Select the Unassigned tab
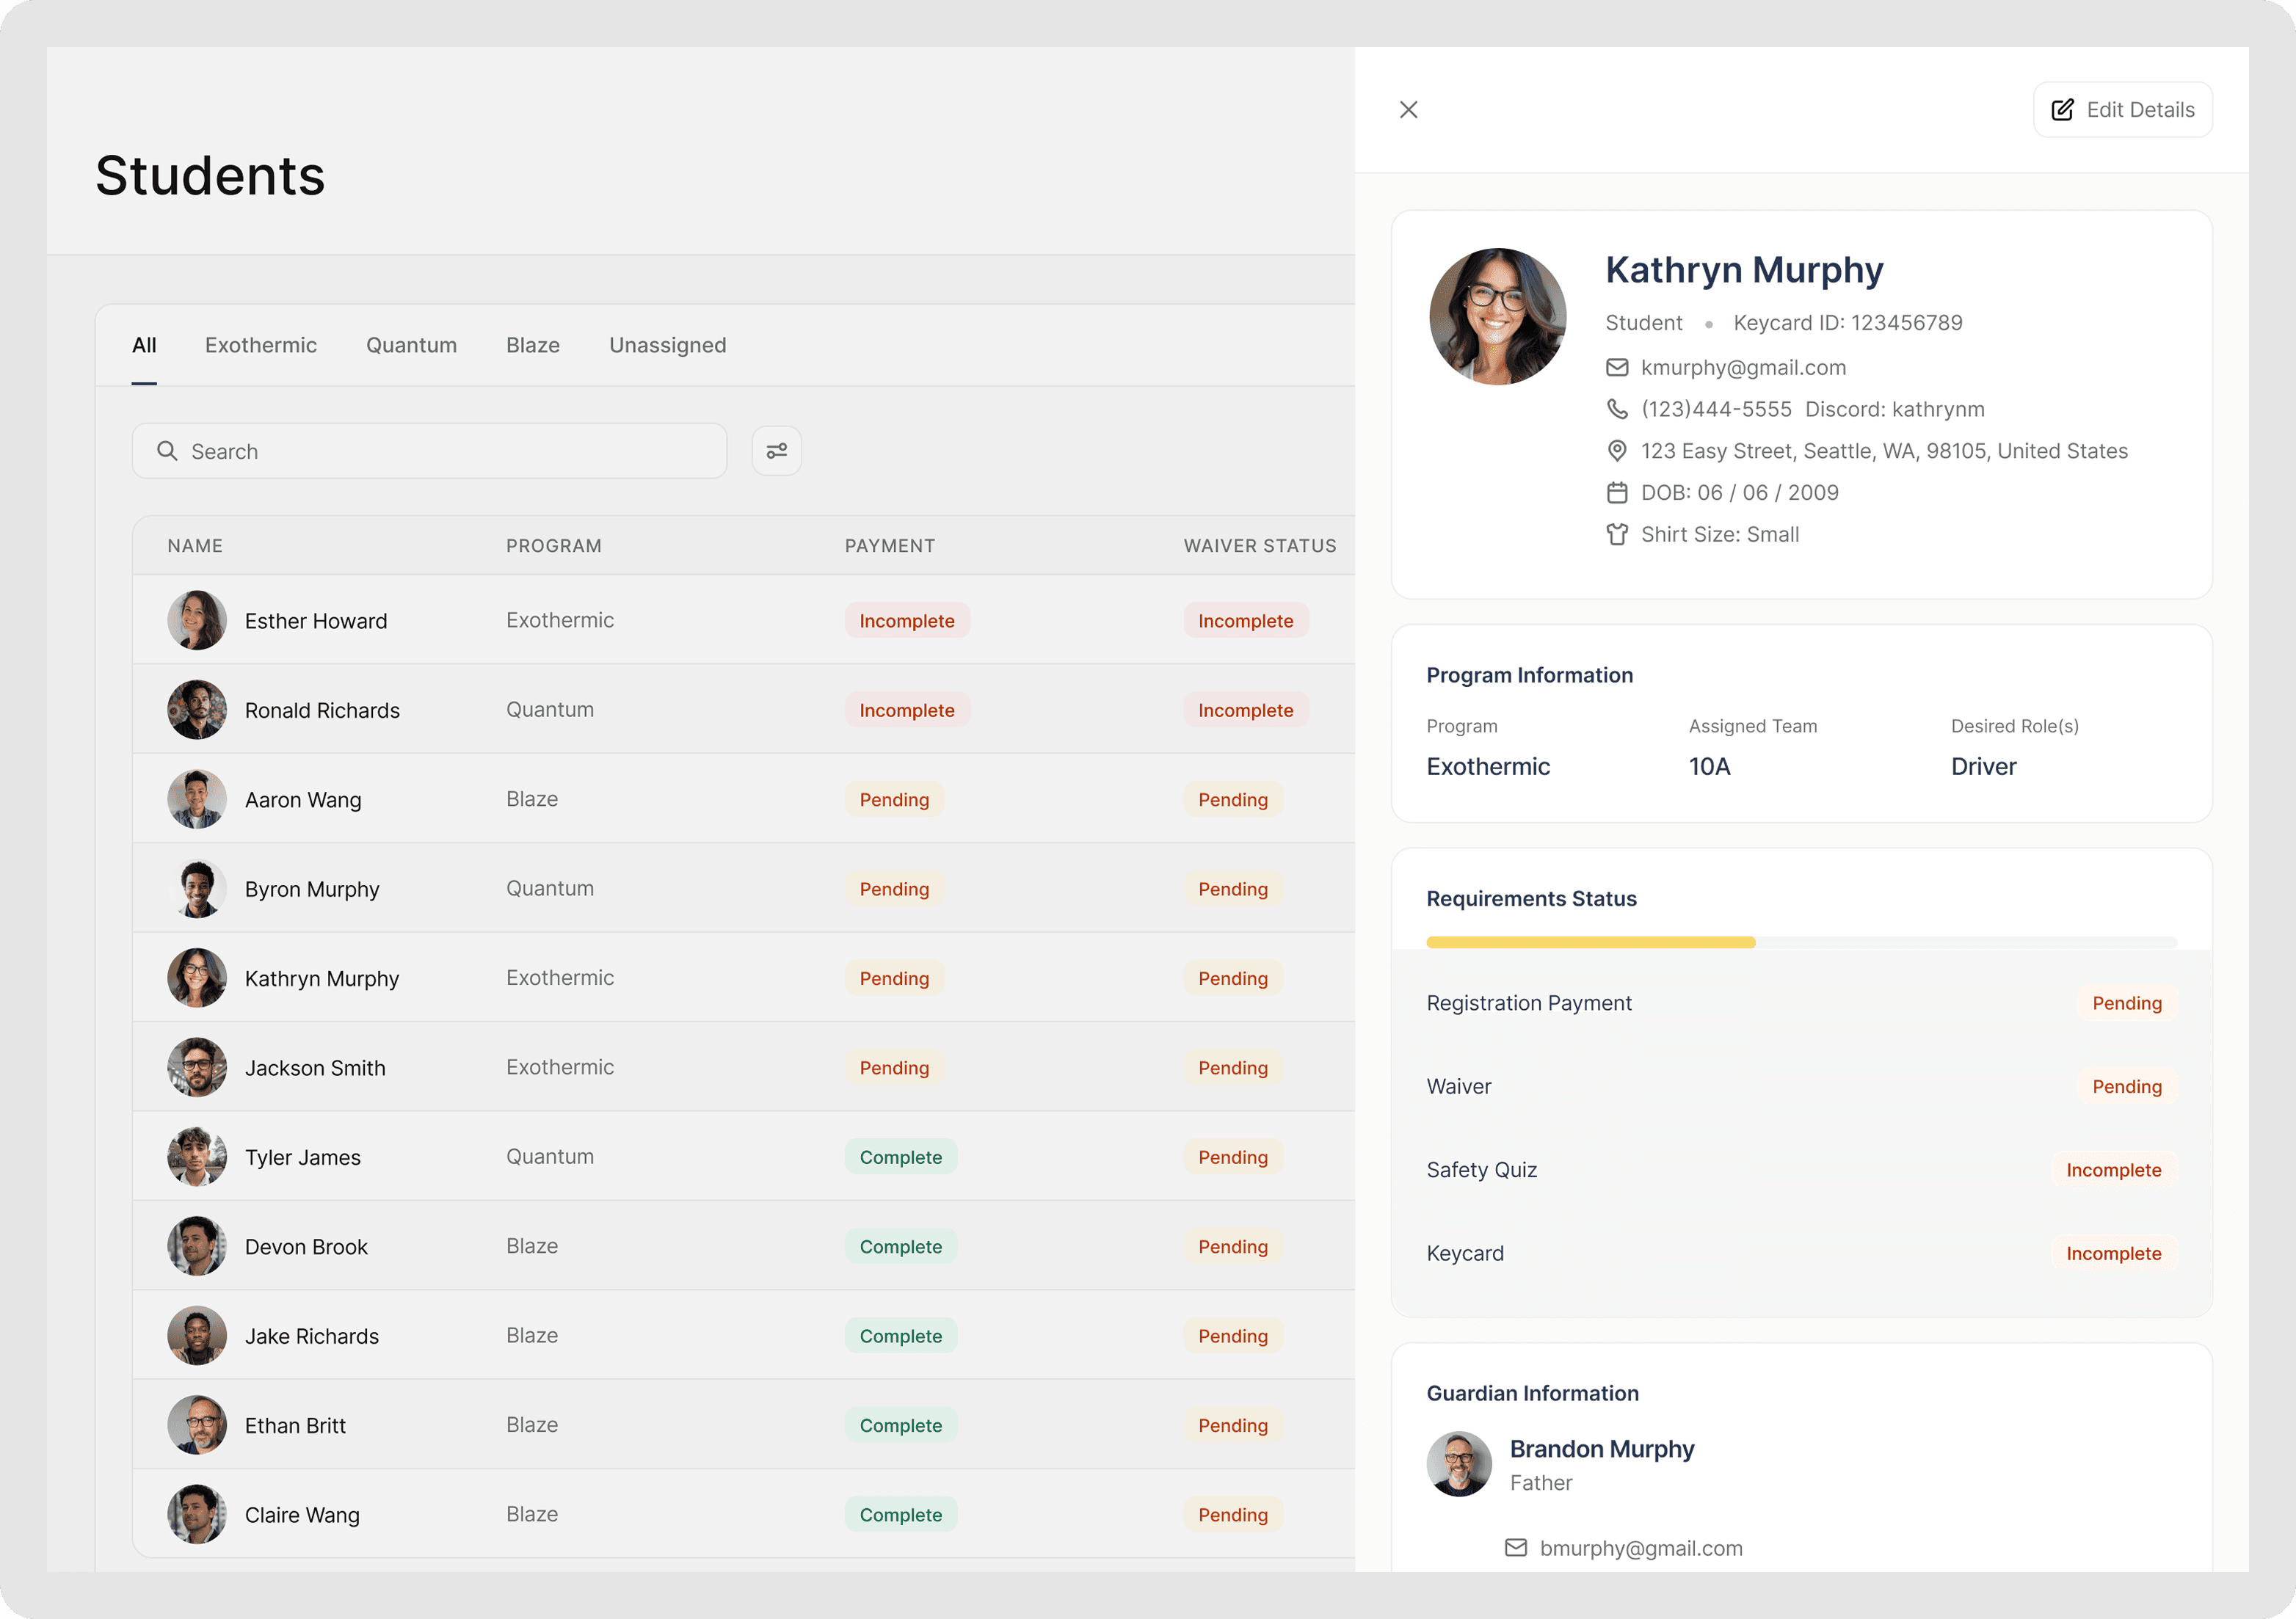This screenshot has width=2296, height=1619. point(667,345)
